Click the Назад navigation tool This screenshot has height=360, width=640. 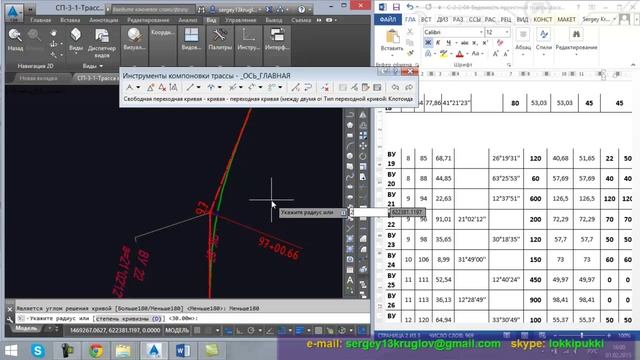point(15,40)
